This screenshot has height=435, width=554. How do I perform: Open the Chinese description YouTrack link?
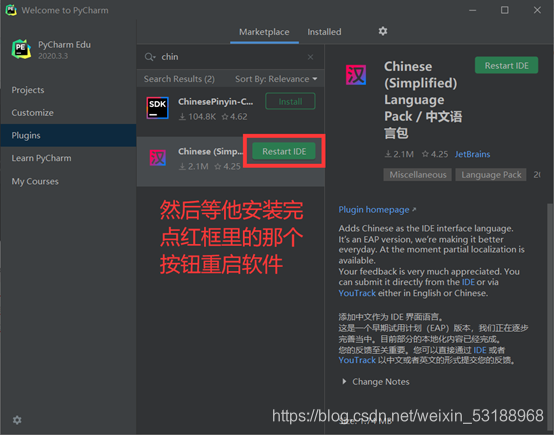[357, 360]
